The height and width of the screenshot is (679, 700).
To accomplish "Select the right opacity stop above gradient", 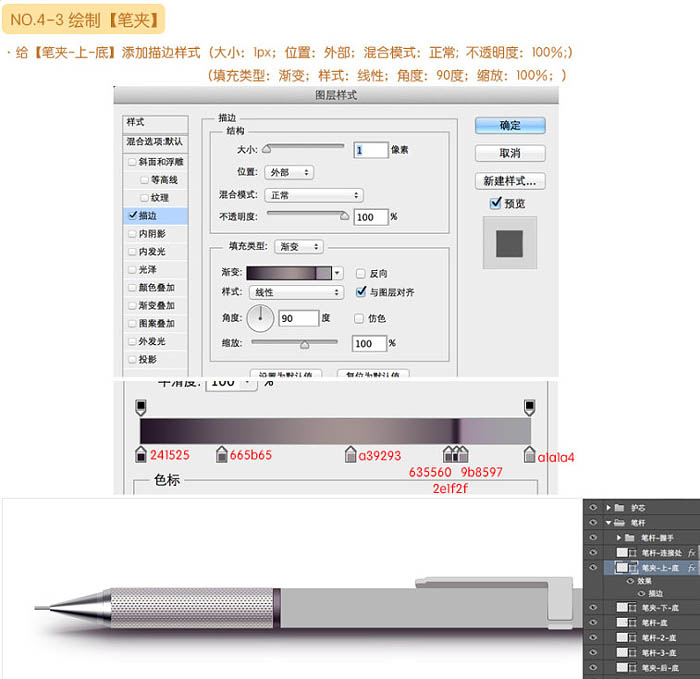I will (529, 407).
